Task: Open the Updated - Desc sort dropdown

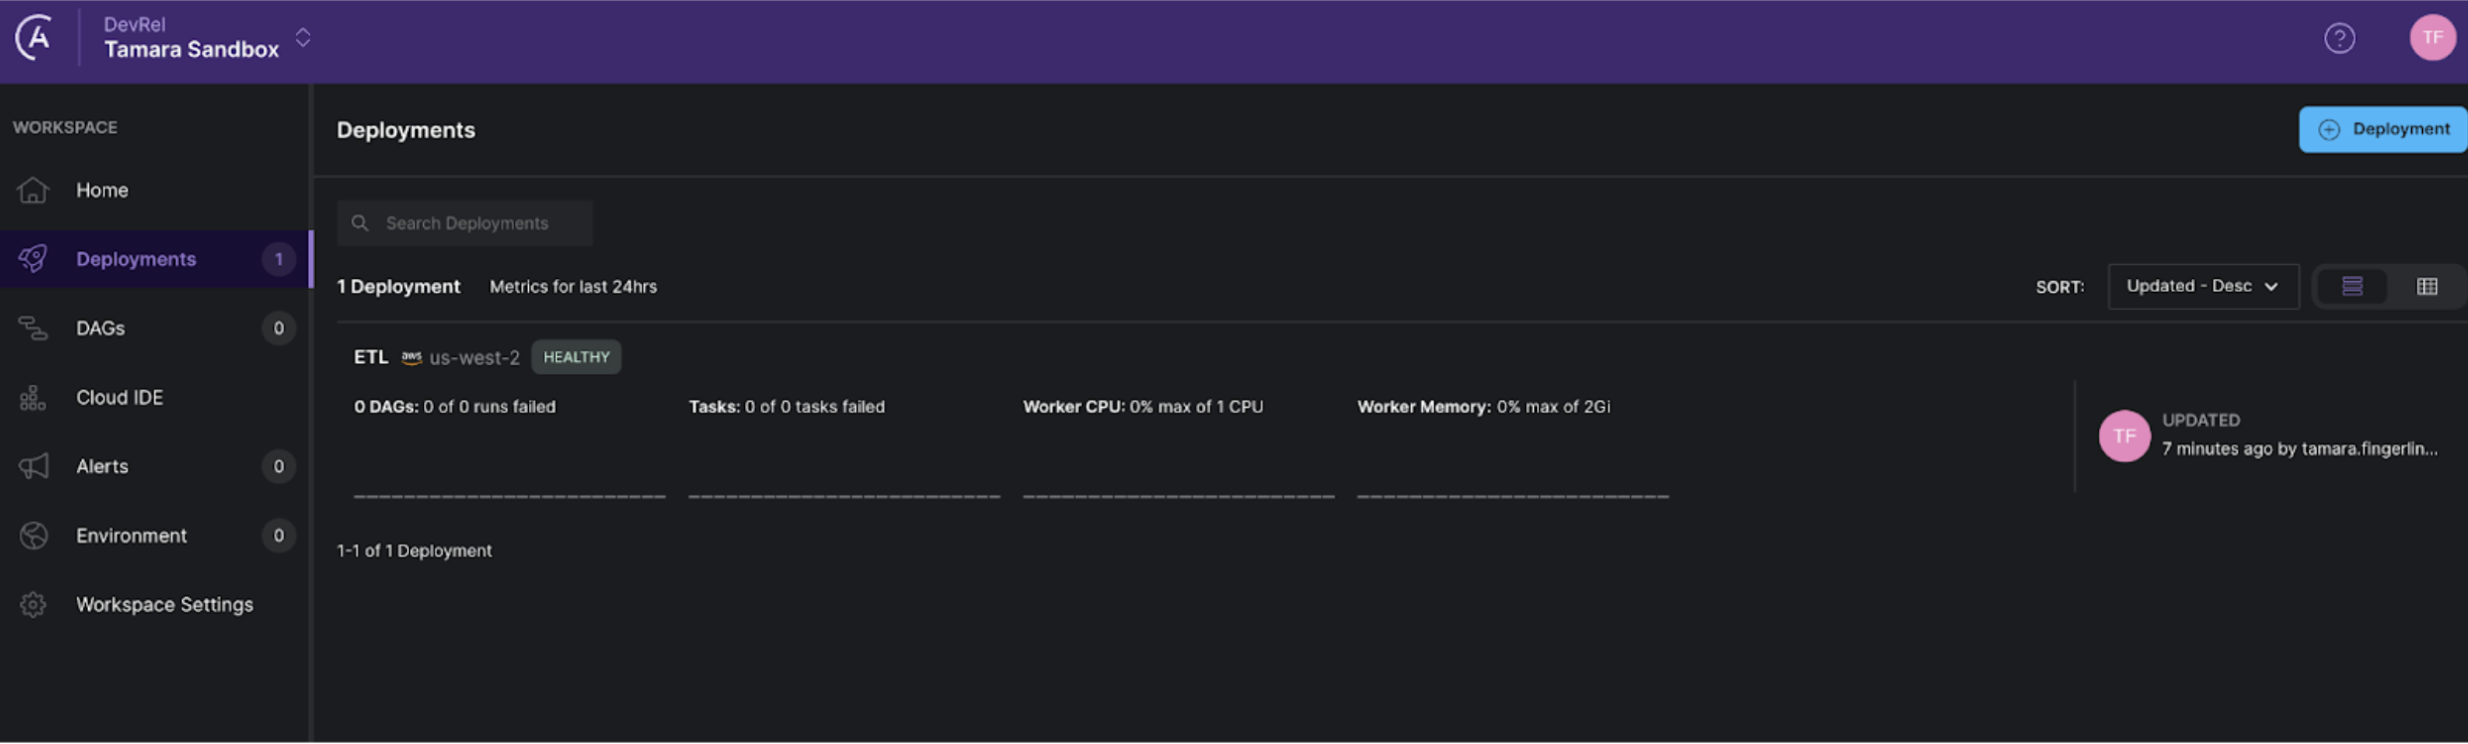Action: coord(2202,287)
